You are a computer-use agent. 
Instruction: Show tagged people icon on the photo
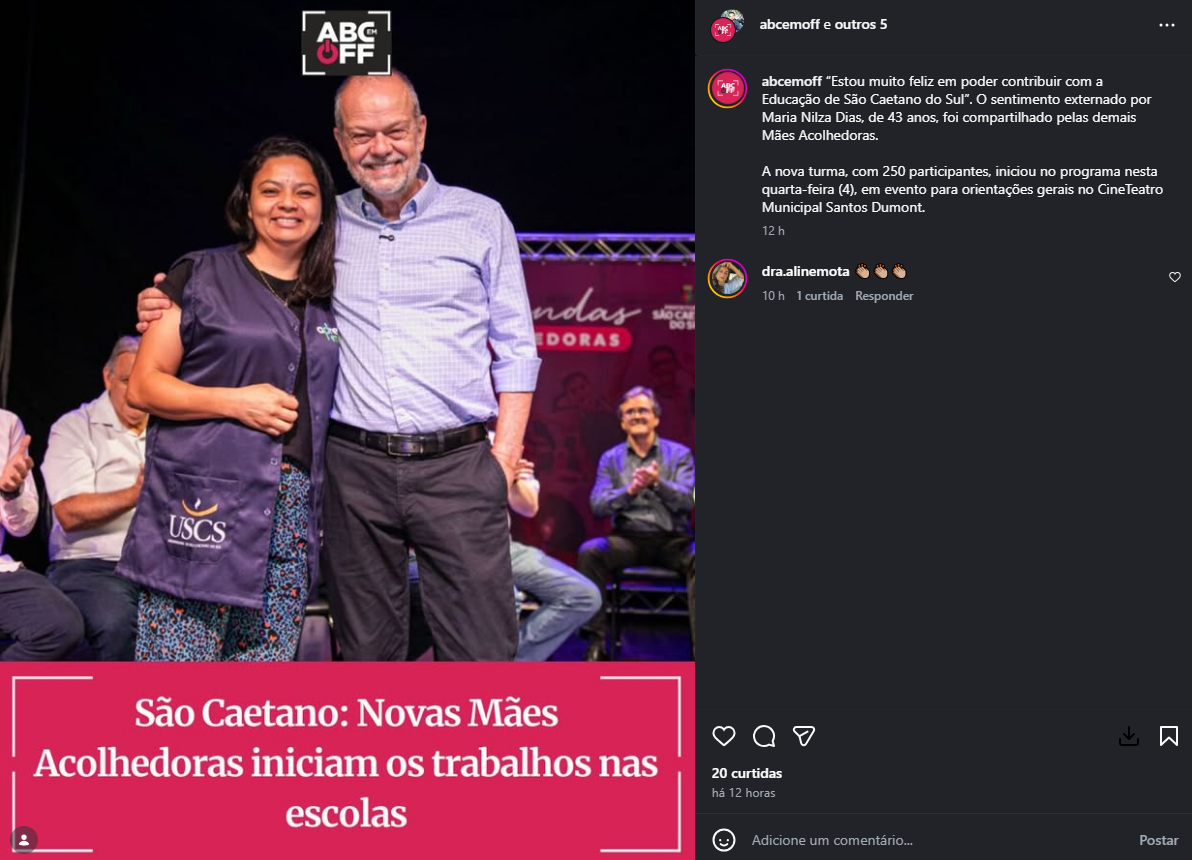click(24, 839)
